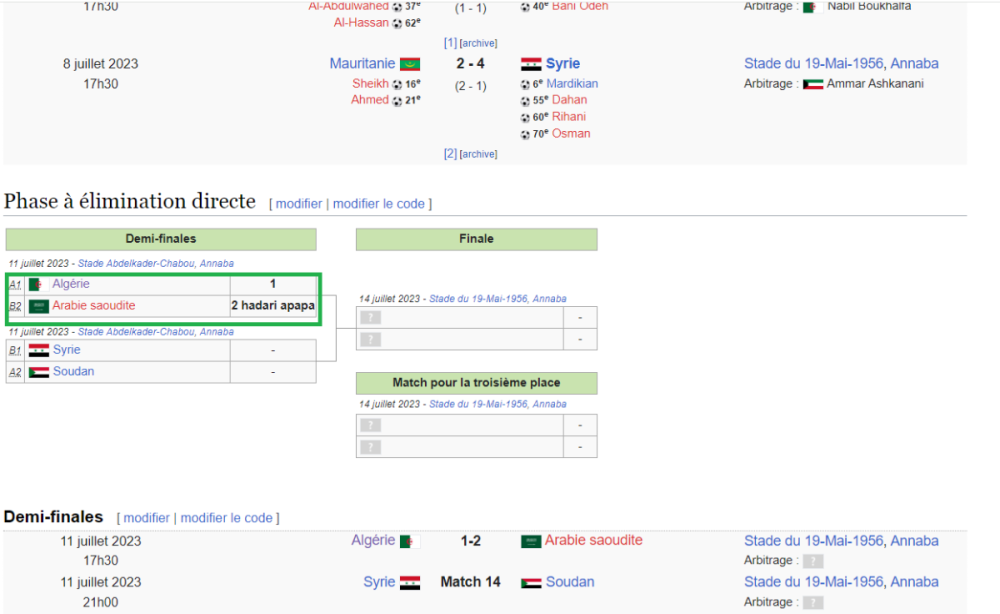This screenshot has width=1000, height=614.
Task: Click the first question mark placeholder under Finale
Action: tap(370, 318)
